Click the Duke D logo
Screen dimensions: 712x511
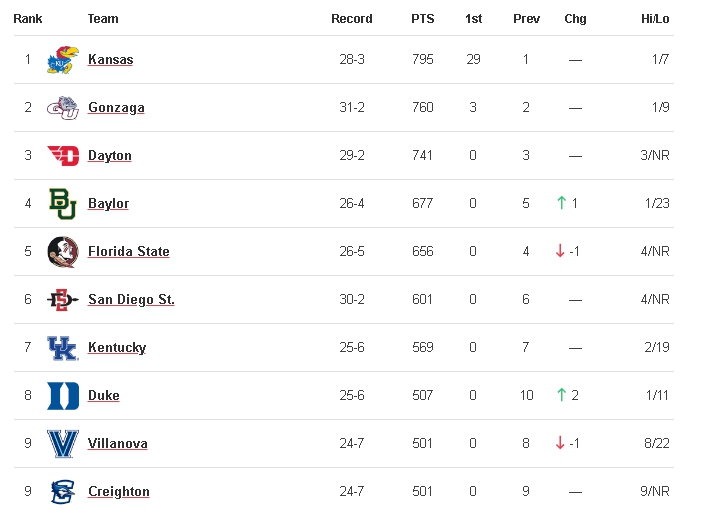tap(63, 396)
